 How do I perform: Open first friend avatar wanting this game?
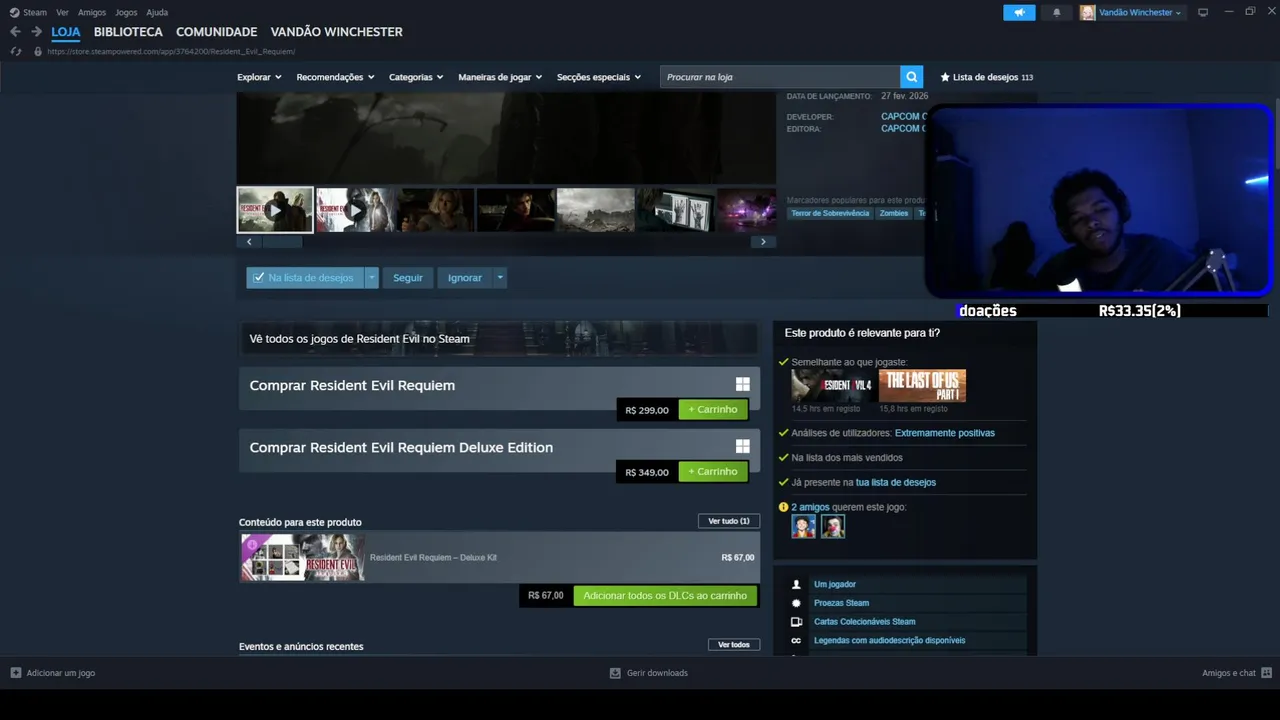804,526
